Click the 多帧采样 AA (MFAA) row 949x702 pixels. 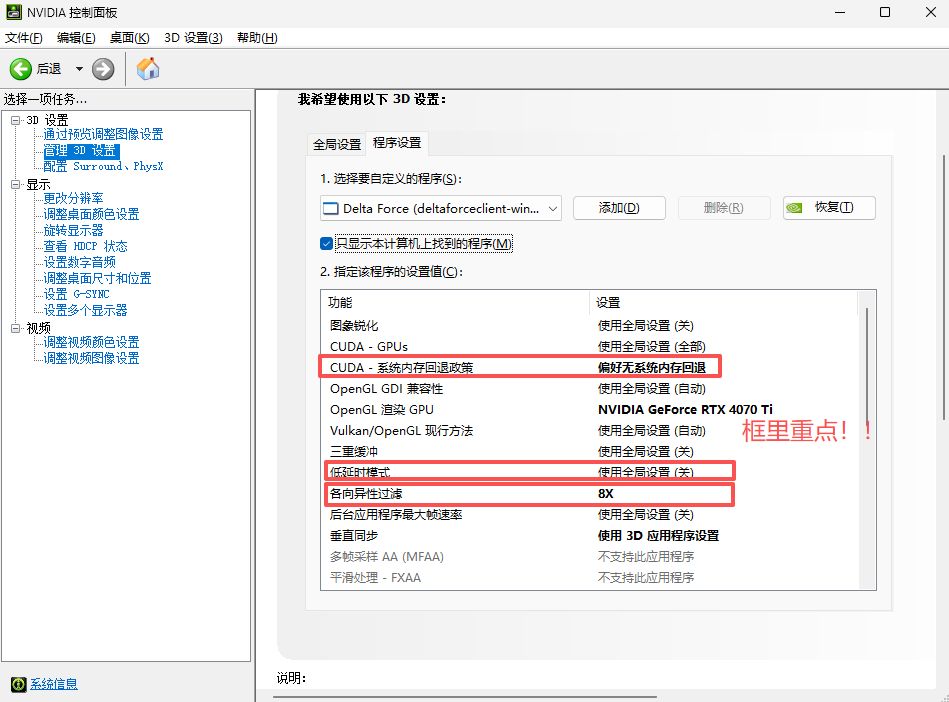[x=590, y=557]
